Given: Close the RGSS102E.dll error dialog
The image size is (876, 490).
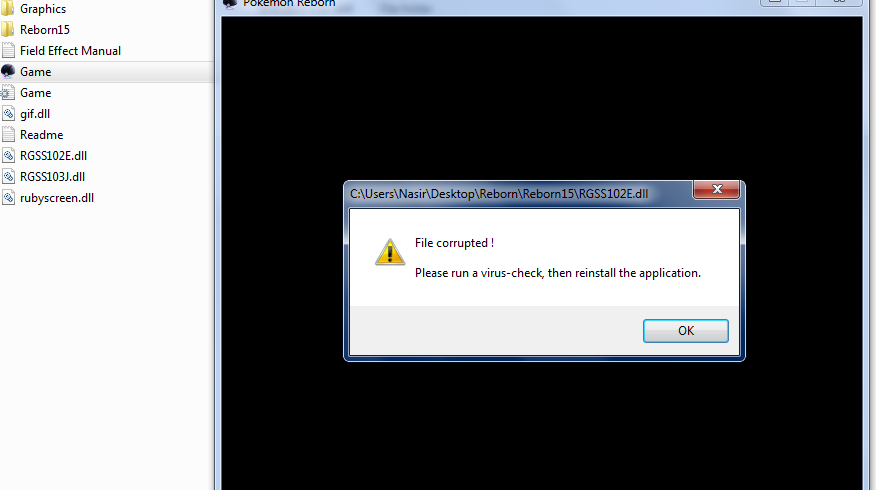Looking at the screenshot, I should point(717,189).
